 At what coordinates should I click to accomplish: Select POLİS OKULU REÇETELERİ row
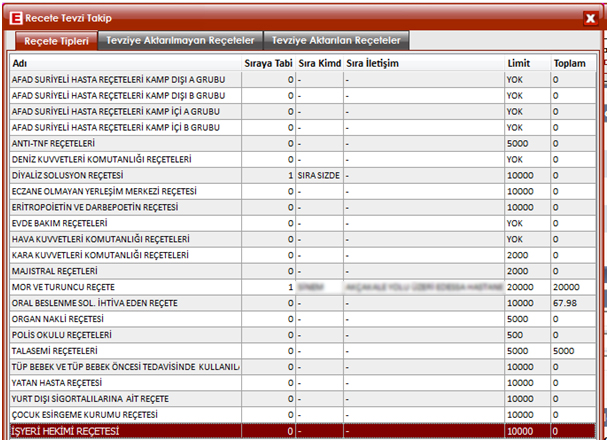pos(303,335)
